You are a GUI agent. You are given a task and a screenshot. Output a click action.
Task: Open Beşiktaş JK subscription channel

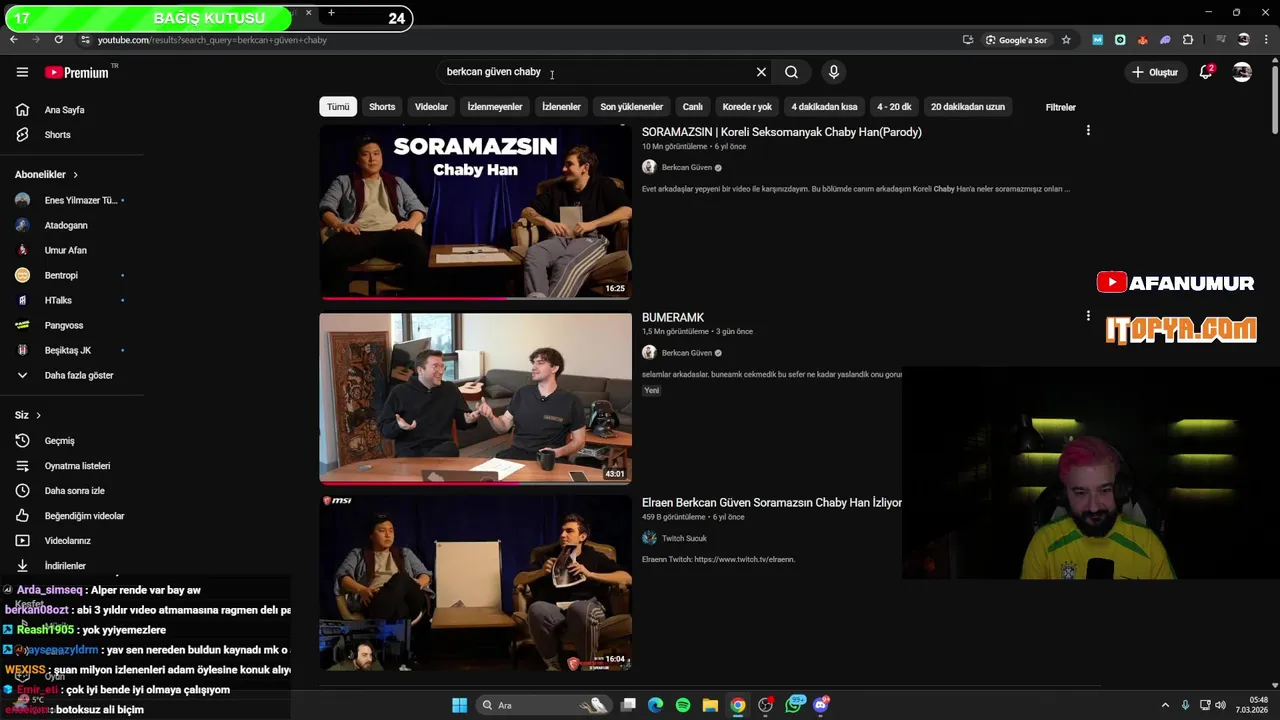[68, 350]
